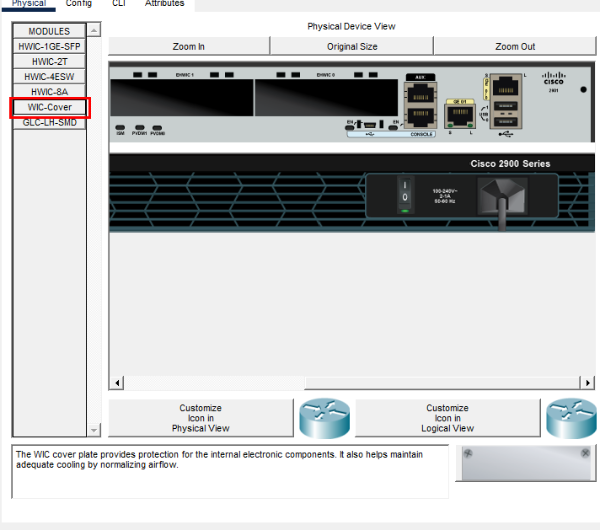Click the WIC cover plate thumbnail
Image resolution: width=600 pixels, height=530 pixels.
(x=526, y=463)
